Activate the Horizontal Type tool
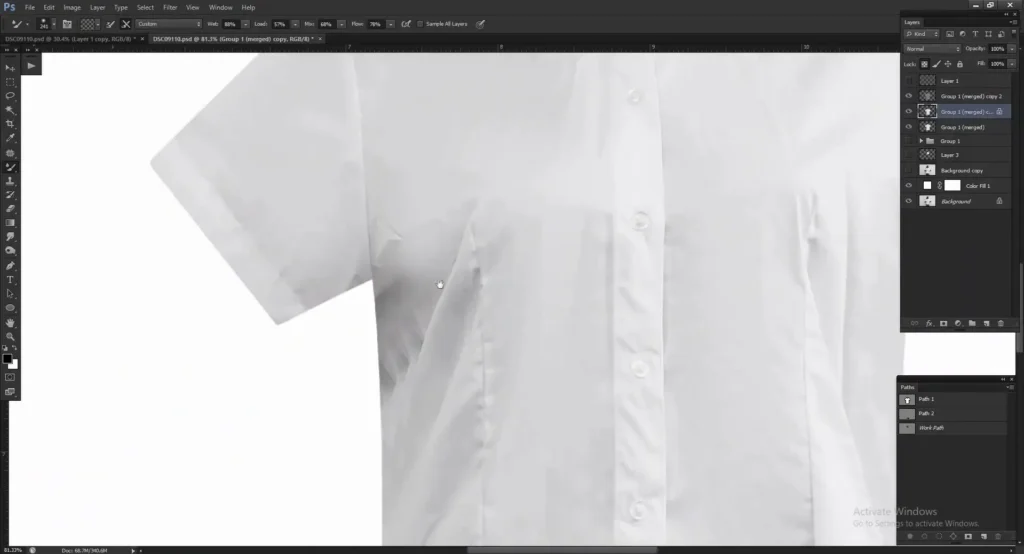1024x554 pixels. pos(10,279)
